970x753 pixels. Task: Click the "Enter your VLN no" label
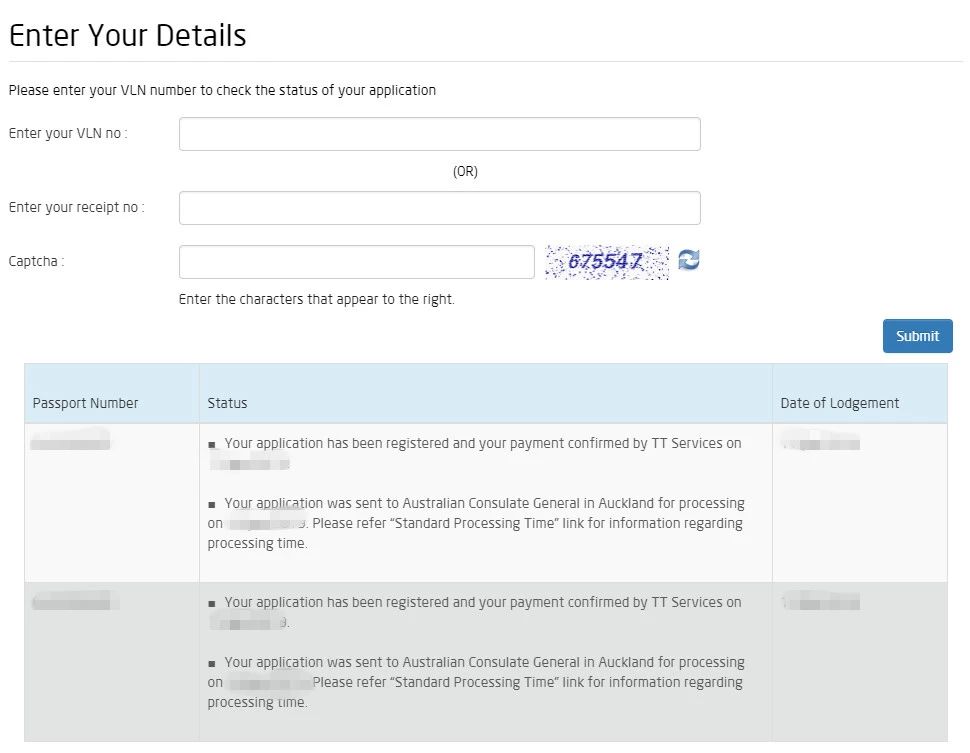pyautogui.click(x=68, y=134)
